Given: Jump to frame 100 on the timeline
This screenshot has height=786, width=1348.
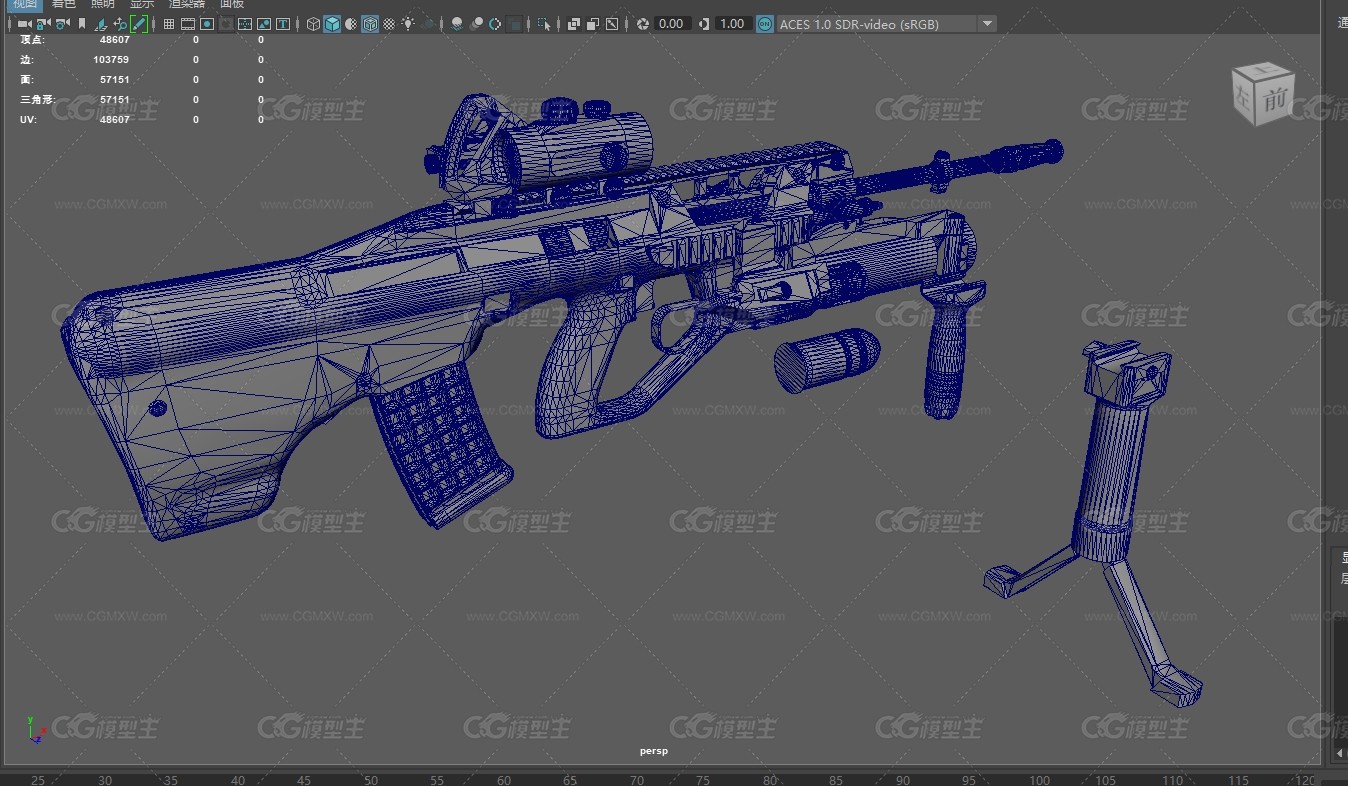Looking at the screenshot, I should (1040, 780).
